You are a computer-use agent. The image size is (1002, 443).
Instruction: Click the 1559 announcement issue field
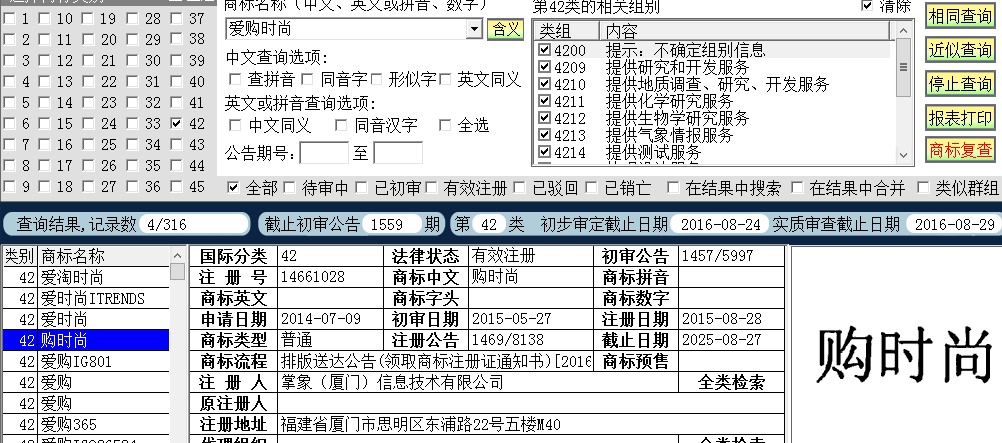point(392,224)
